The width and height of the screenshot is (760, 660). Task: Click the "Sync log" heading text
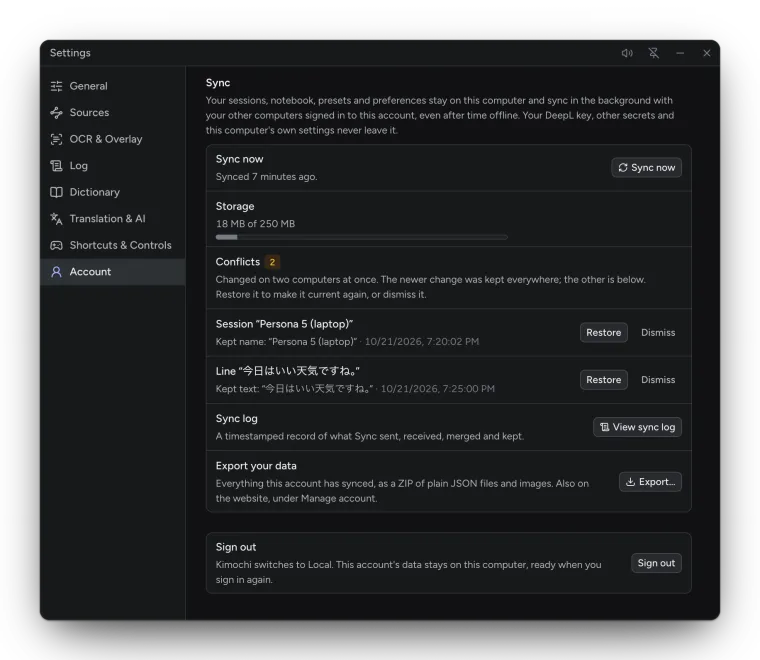[237, 419]
